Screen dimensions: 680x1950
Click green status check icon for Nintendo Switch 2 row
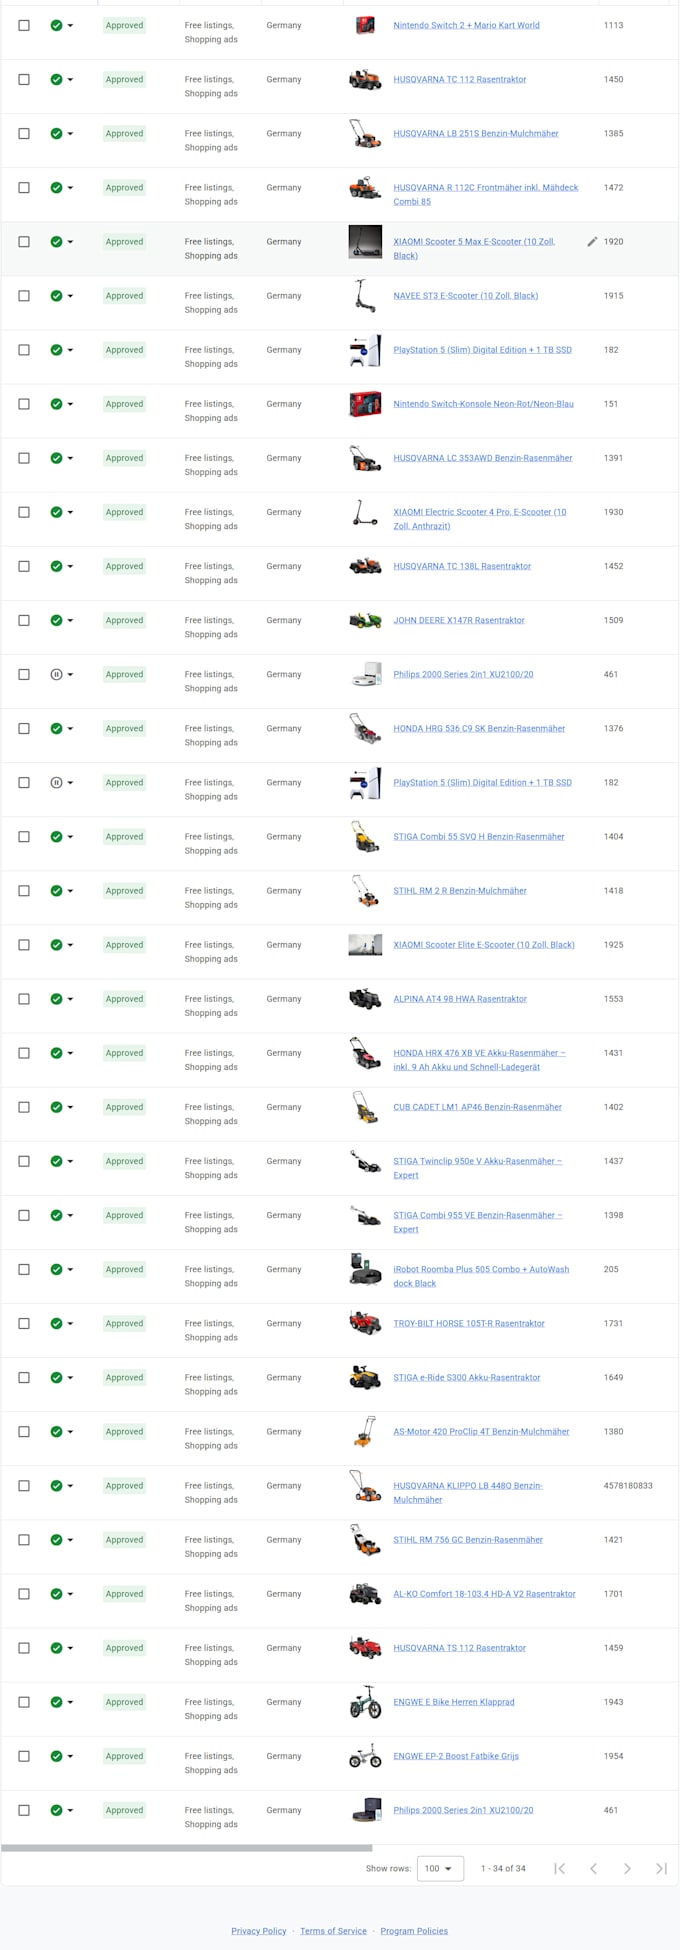pyautogui.click(x=56, y=25)
